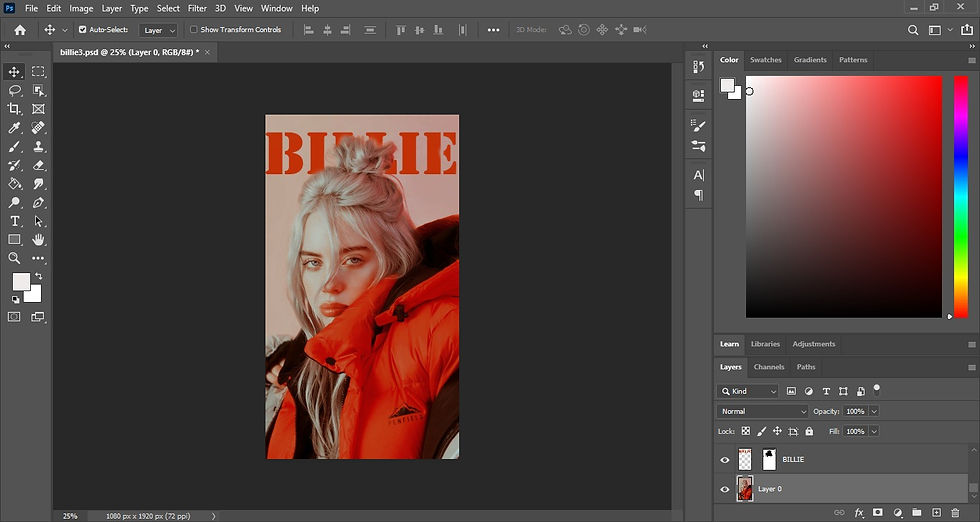Expand the Opacity dropdown arrow
The image size is (980, 522).
tap(874, 411)
